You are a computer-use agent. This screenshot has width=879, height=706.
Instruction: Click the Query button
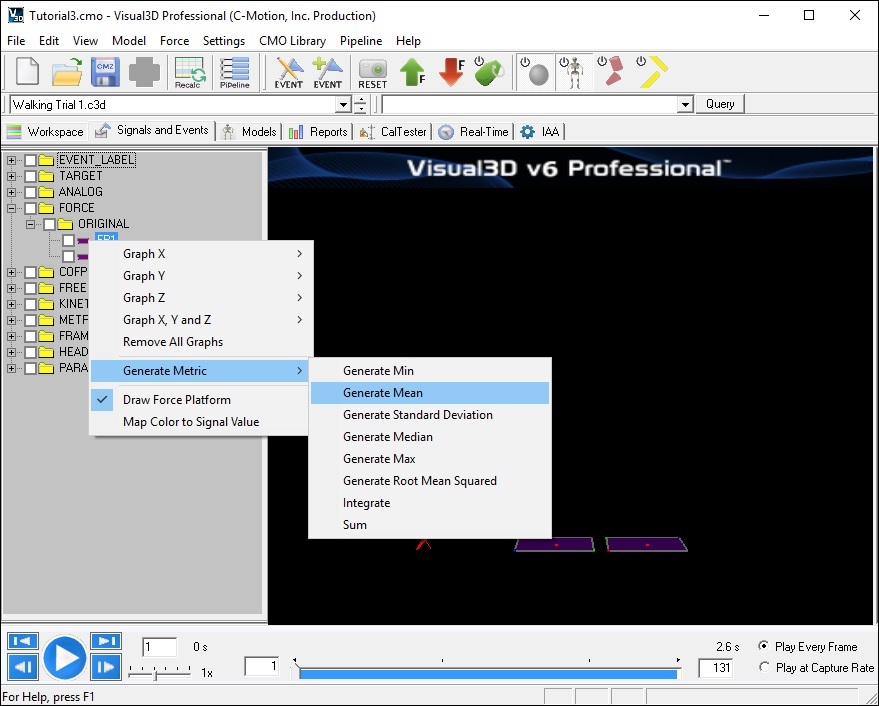pyautogui.click(x=720, y=104)
